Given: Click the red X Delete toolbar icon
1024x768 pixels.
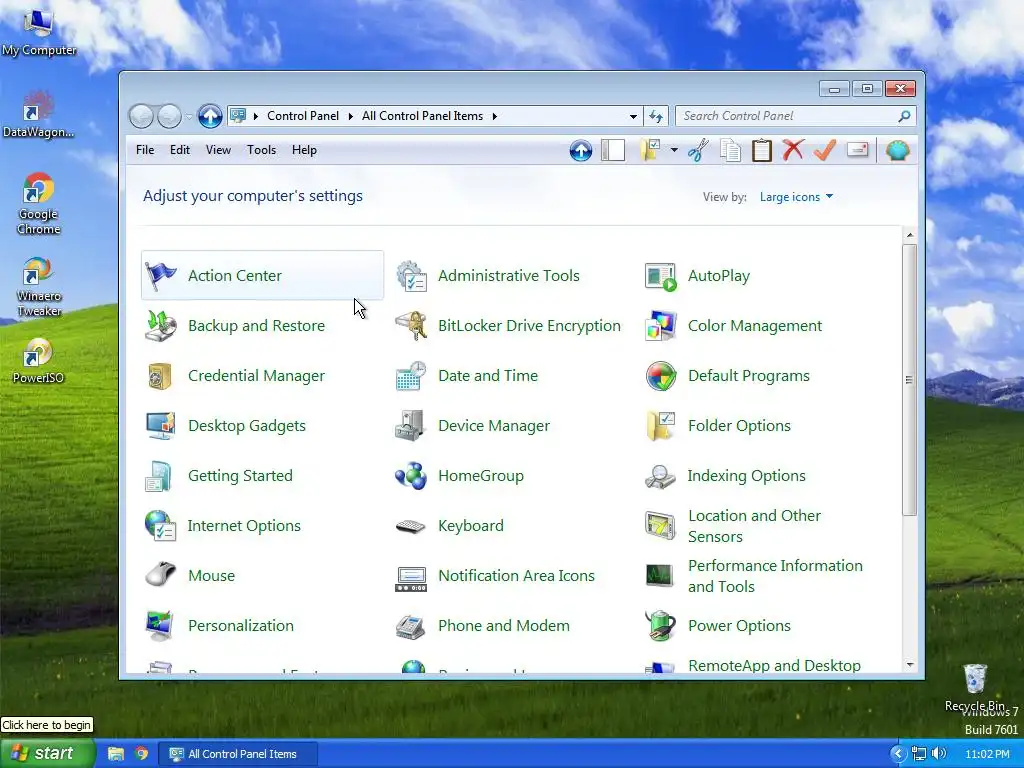Looking at the screenshot, I should pos(793,150).
